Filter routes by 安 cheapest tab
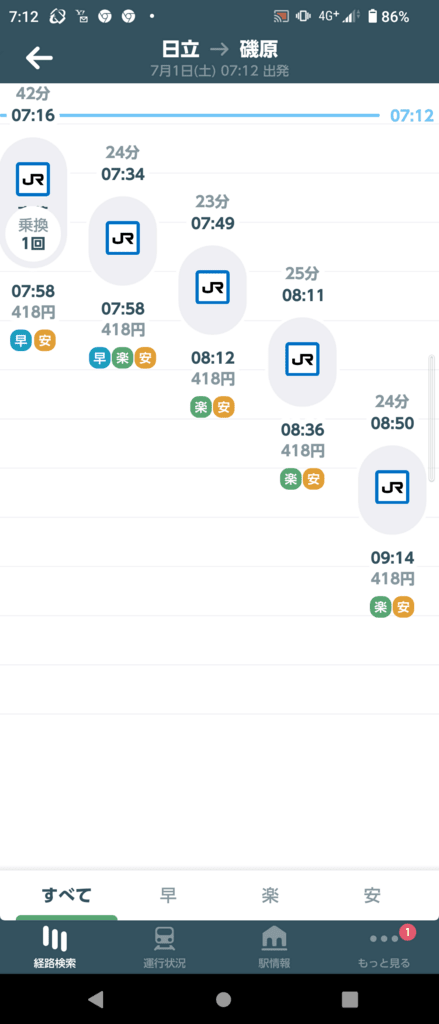 pos(372,895)
